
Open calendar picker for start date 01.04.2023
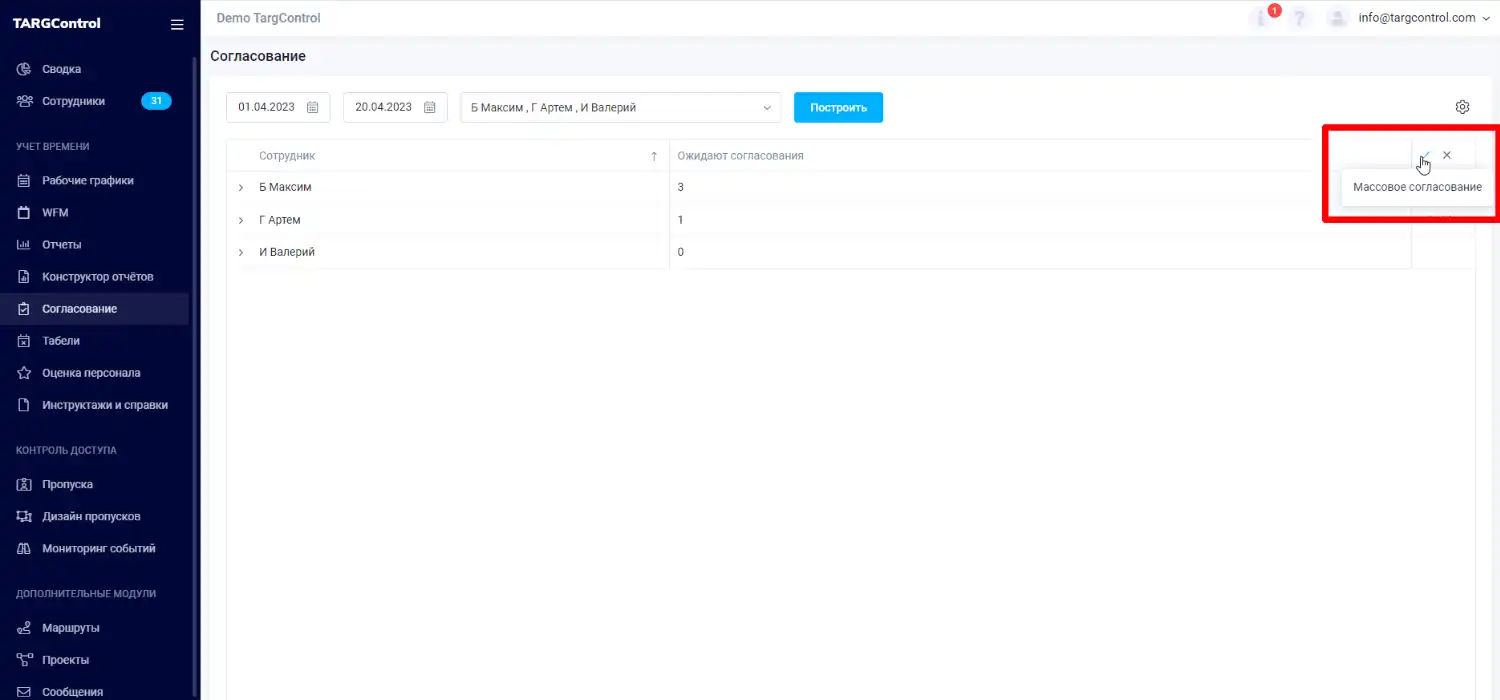(x=312, y=107)
